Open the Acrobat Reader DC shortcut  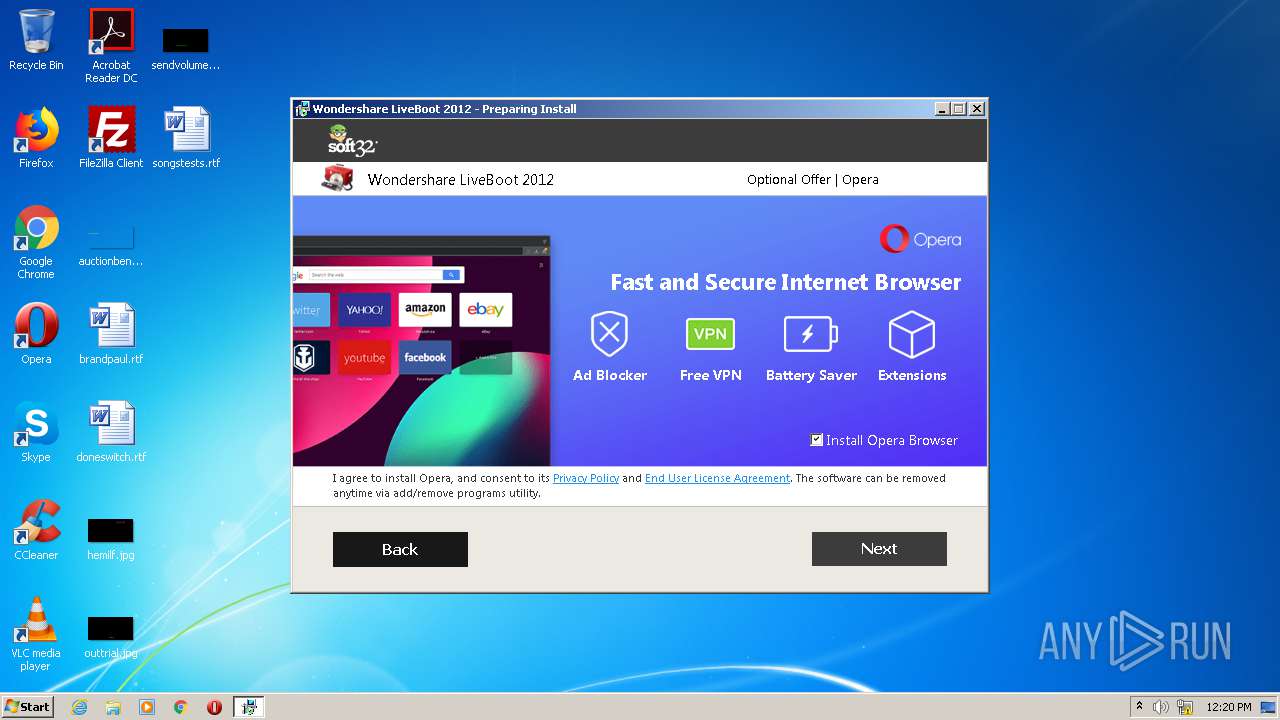tap(111, 46)
